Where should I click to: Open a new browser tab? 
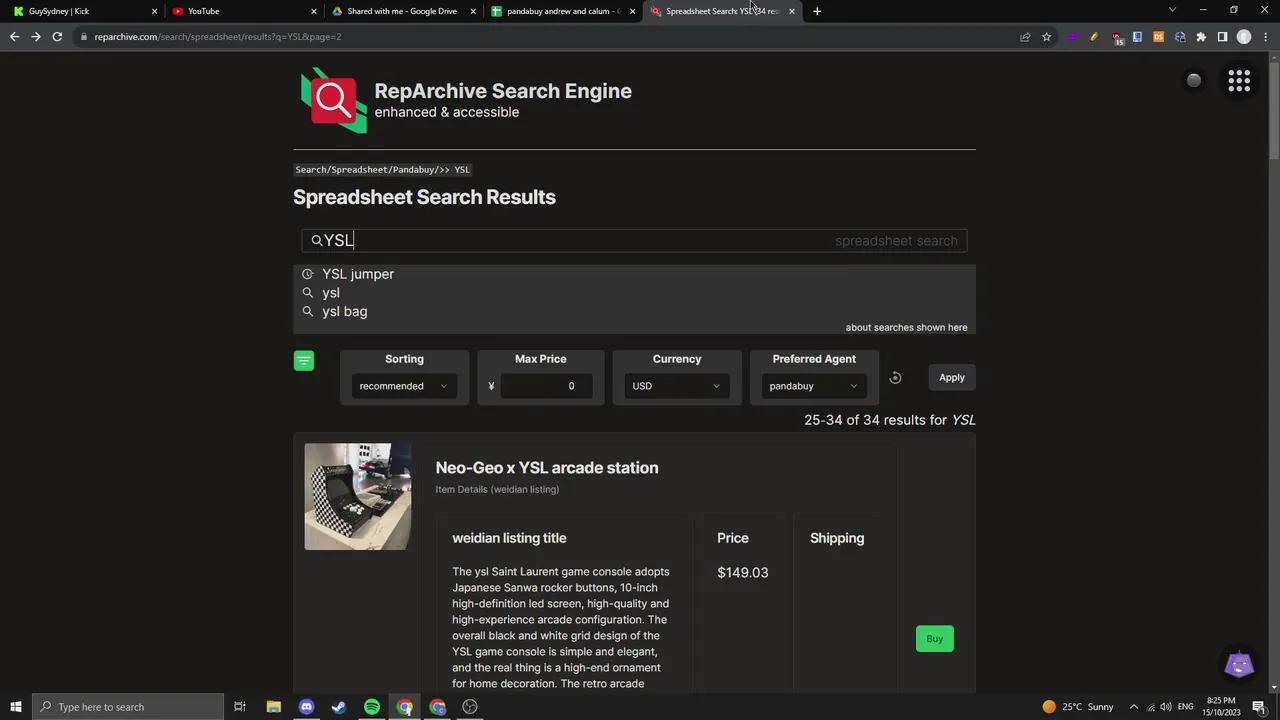[x=817, y=11]
